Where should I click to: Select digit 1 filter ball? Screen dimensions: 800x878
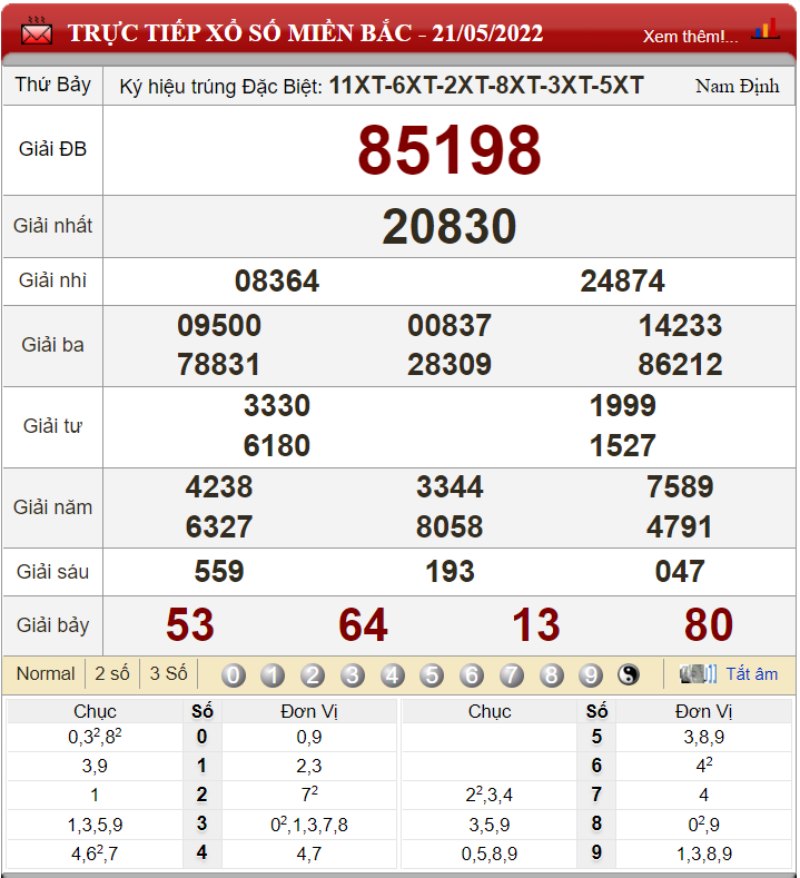click(272, 676)
